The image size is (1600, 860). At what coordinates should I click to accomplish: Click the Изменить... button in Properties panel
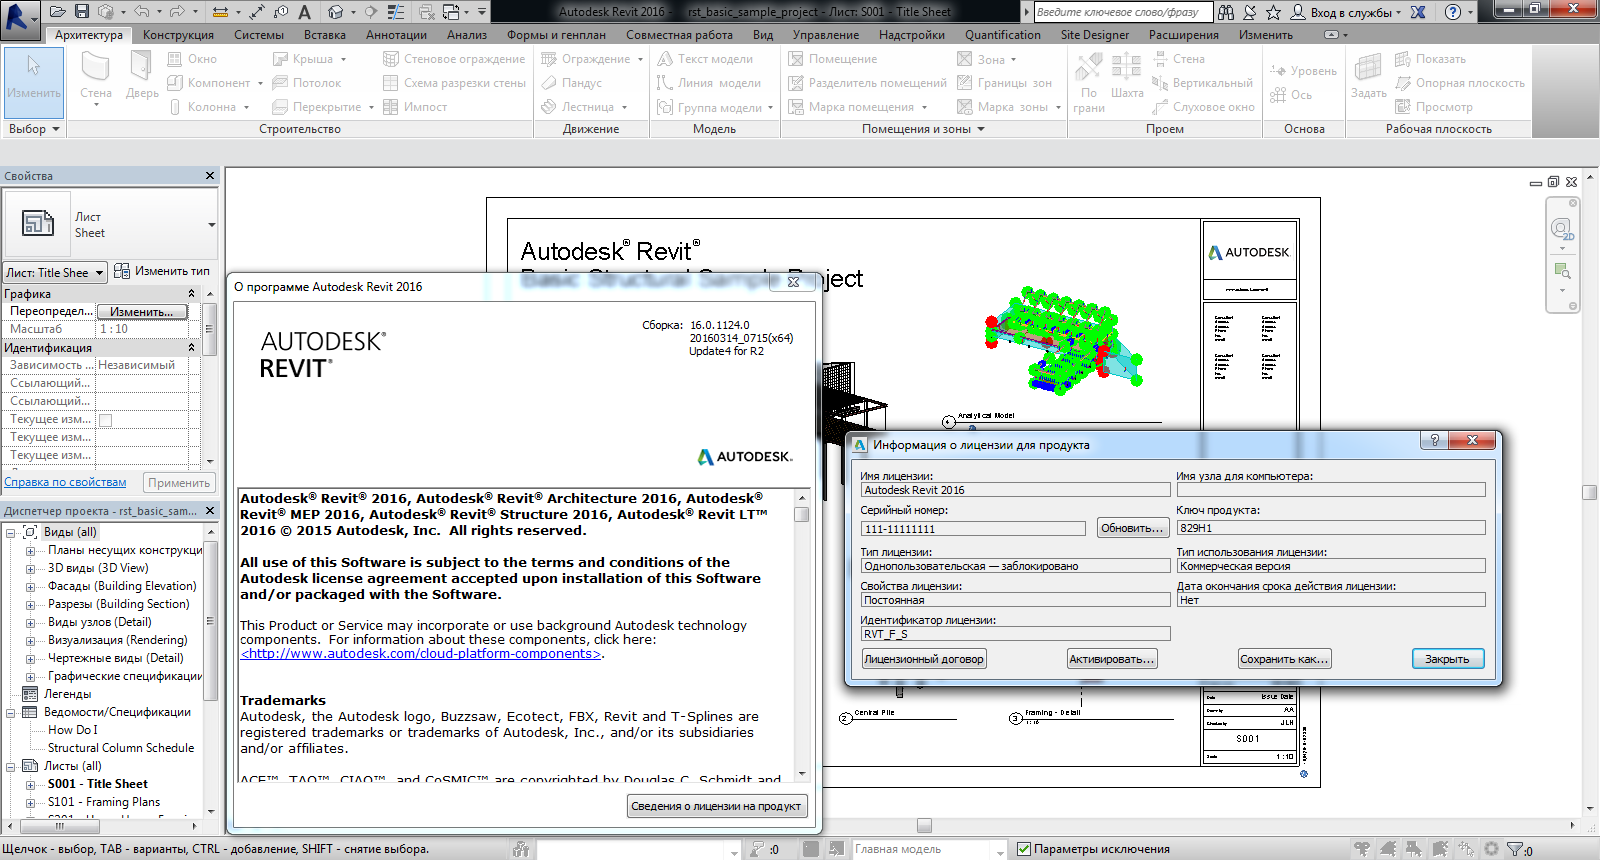pos(142,312)
